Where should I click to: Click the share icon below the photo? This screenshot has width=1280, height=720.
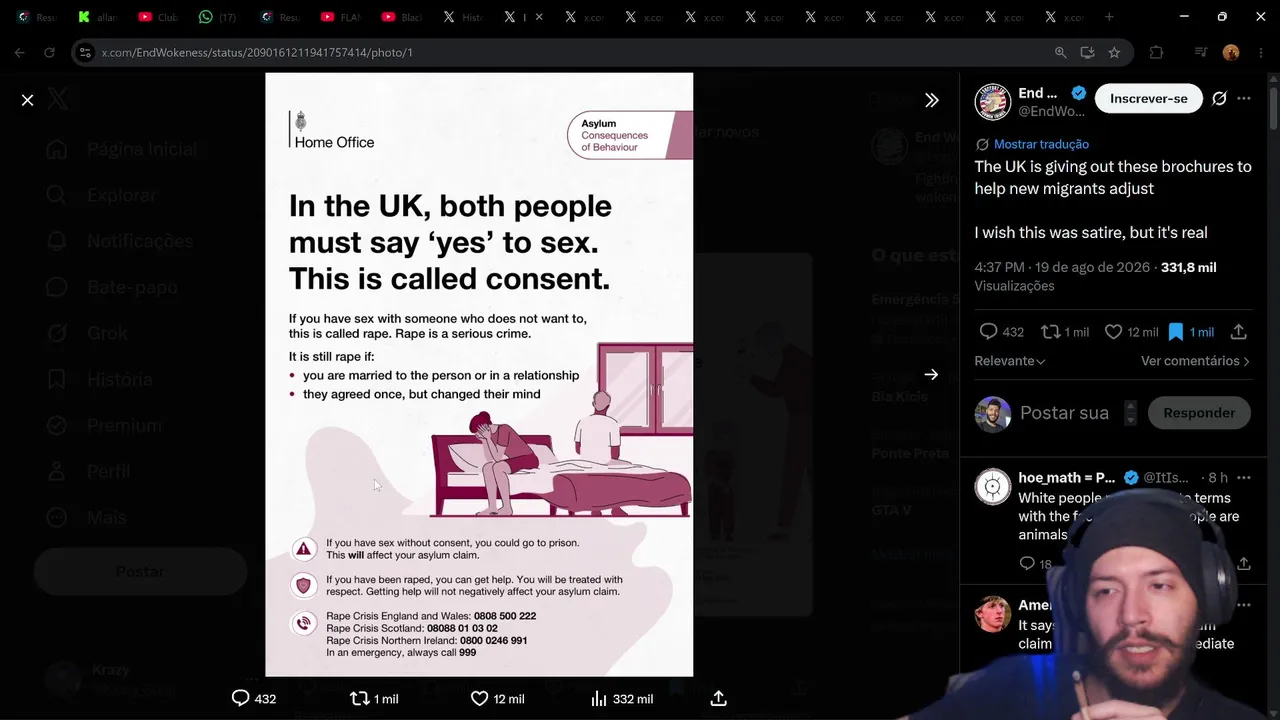(718, 698)
